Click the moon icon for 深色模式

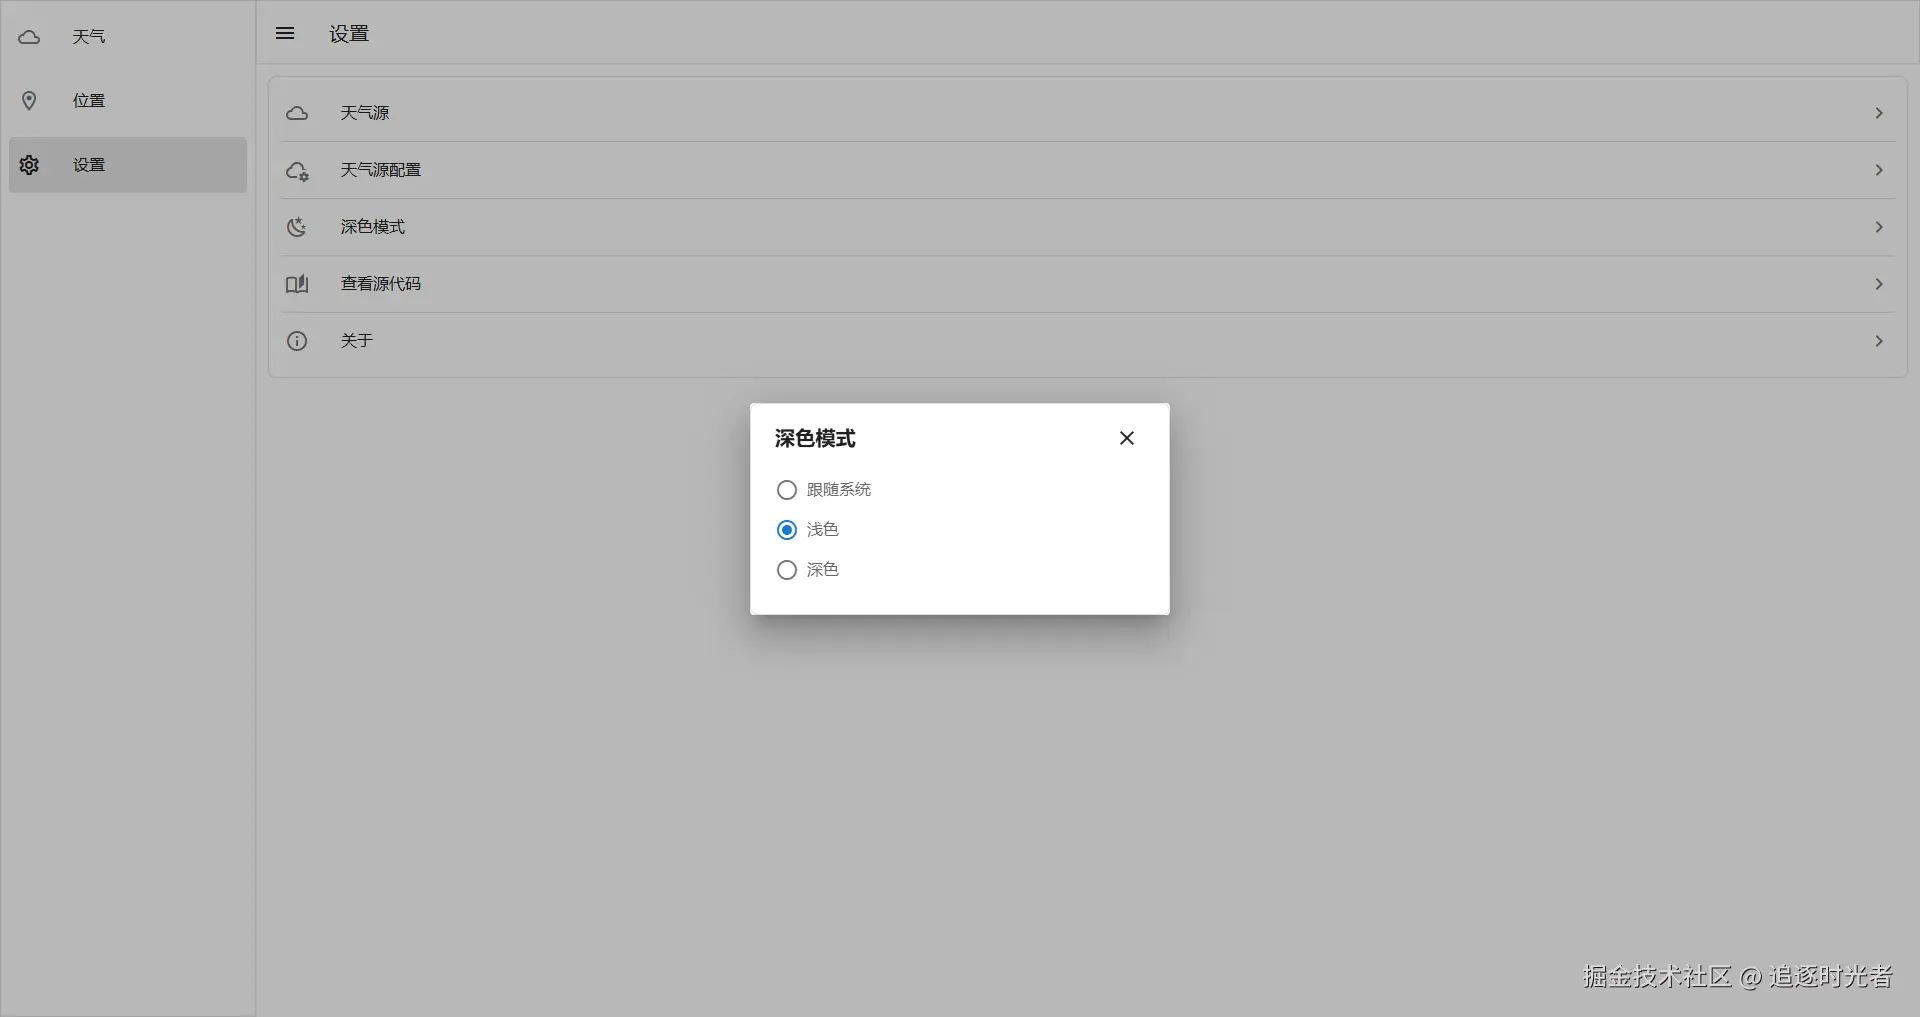point(297,227)
